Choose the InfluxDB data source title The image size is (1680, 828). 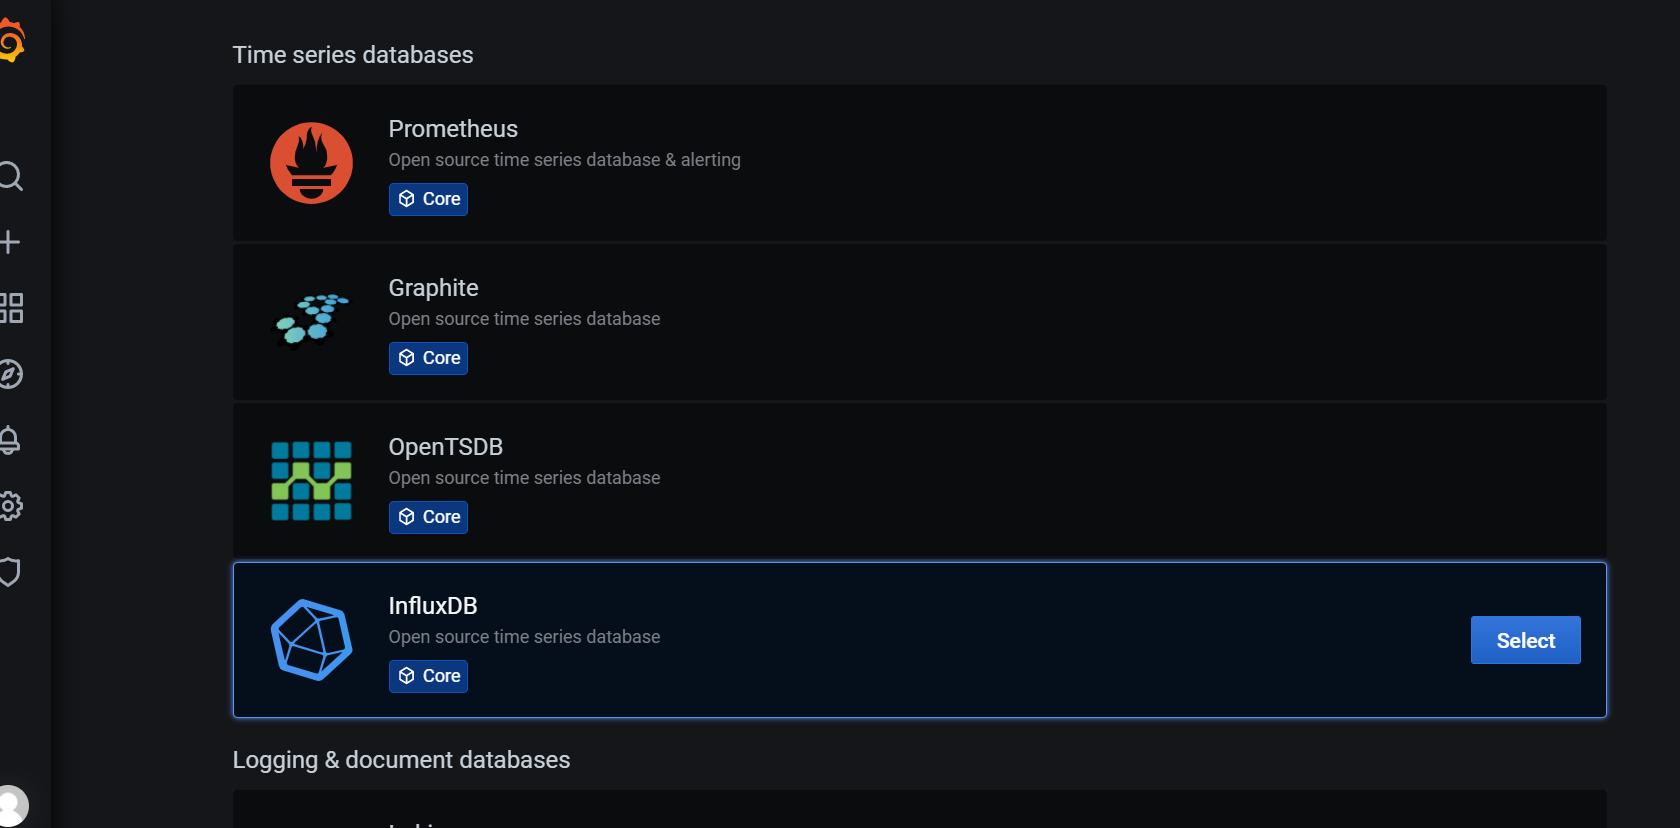(x=433, y=606)
